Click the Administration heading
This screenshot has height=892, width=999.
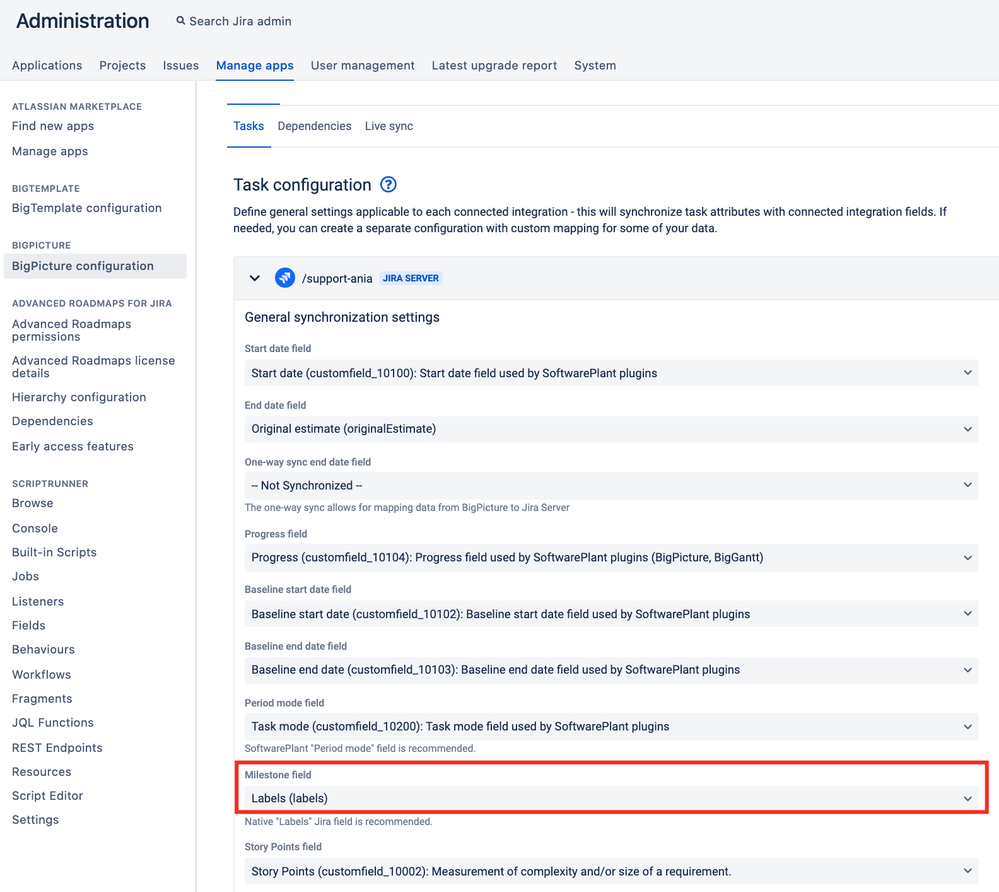pos(83,21)
